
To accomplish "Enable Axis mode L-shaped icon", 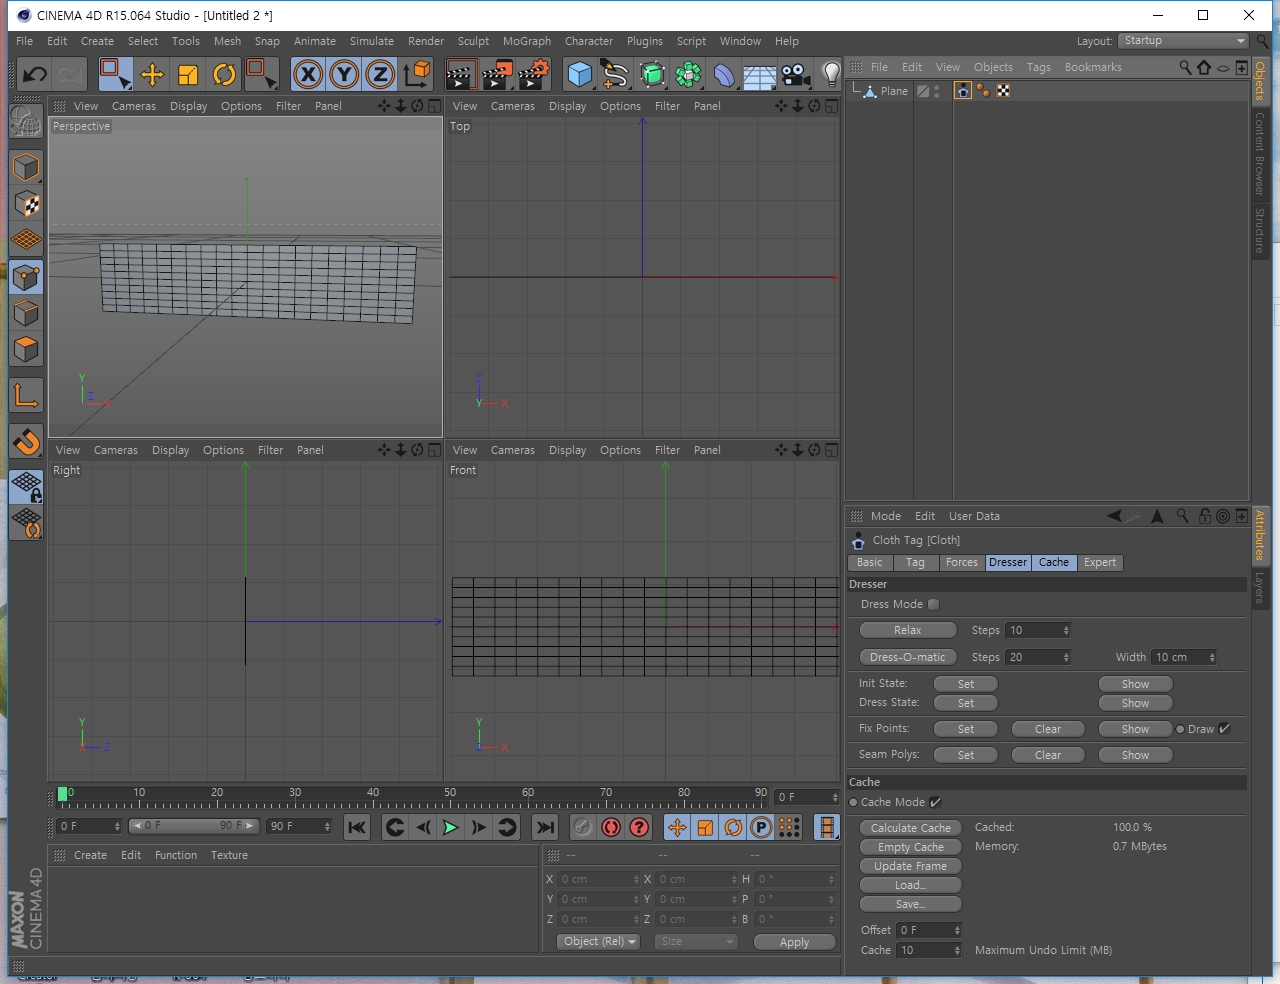I will [26, 396].
